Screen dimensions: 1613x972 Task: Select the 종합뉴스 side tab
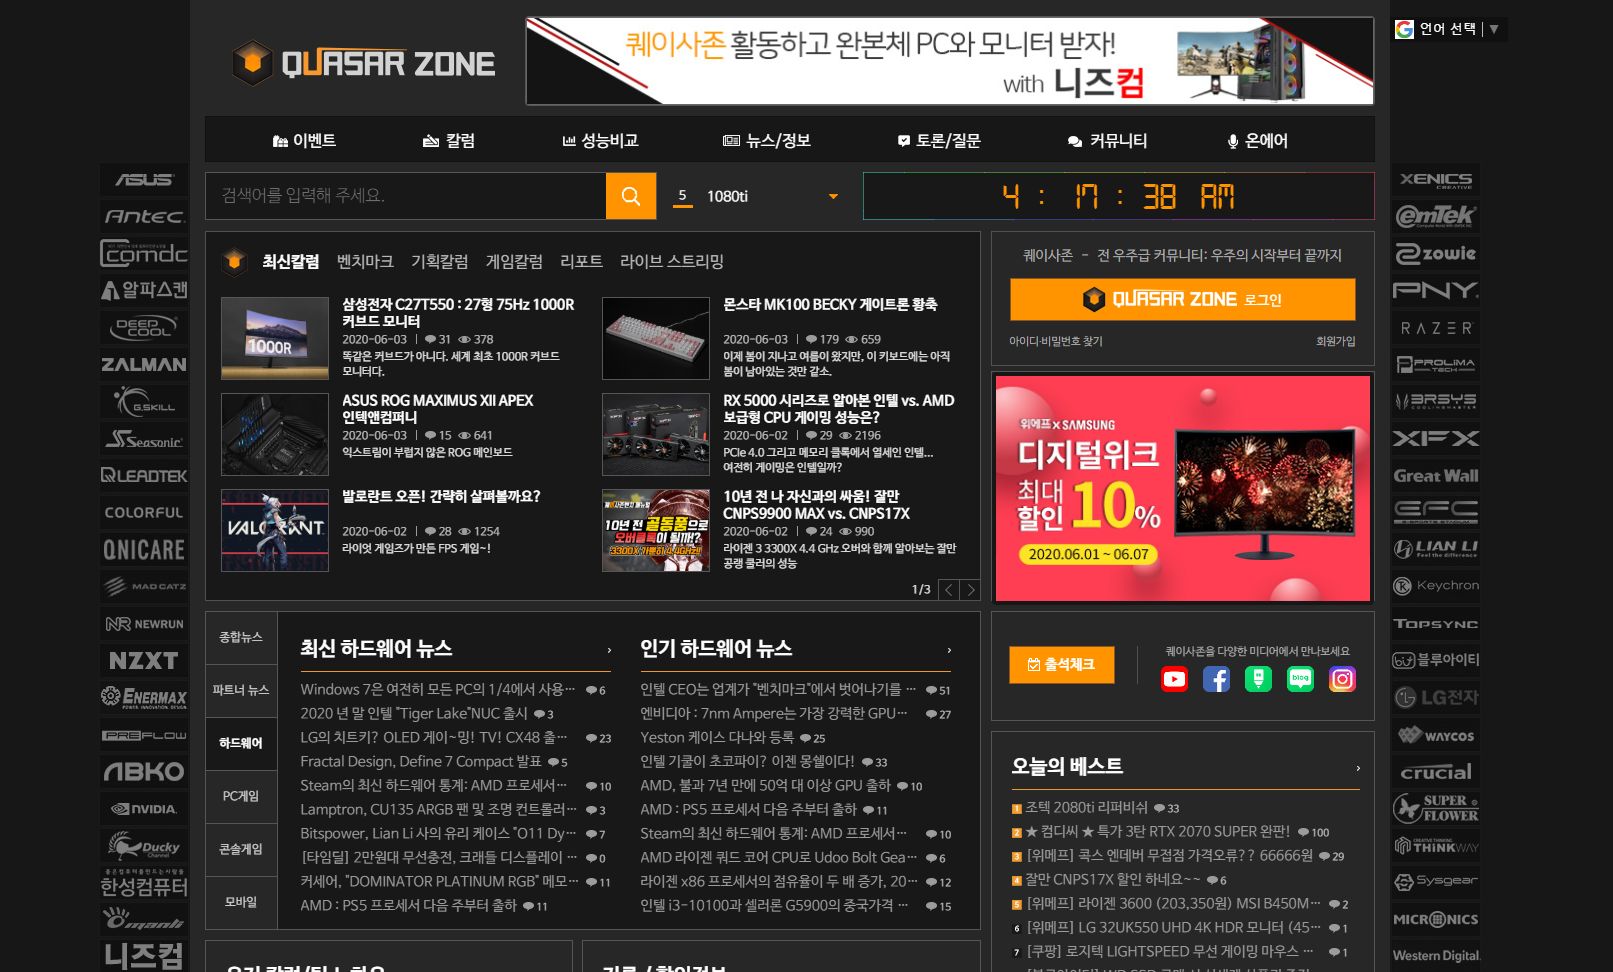pyautogui.click(x=241, y=638)
